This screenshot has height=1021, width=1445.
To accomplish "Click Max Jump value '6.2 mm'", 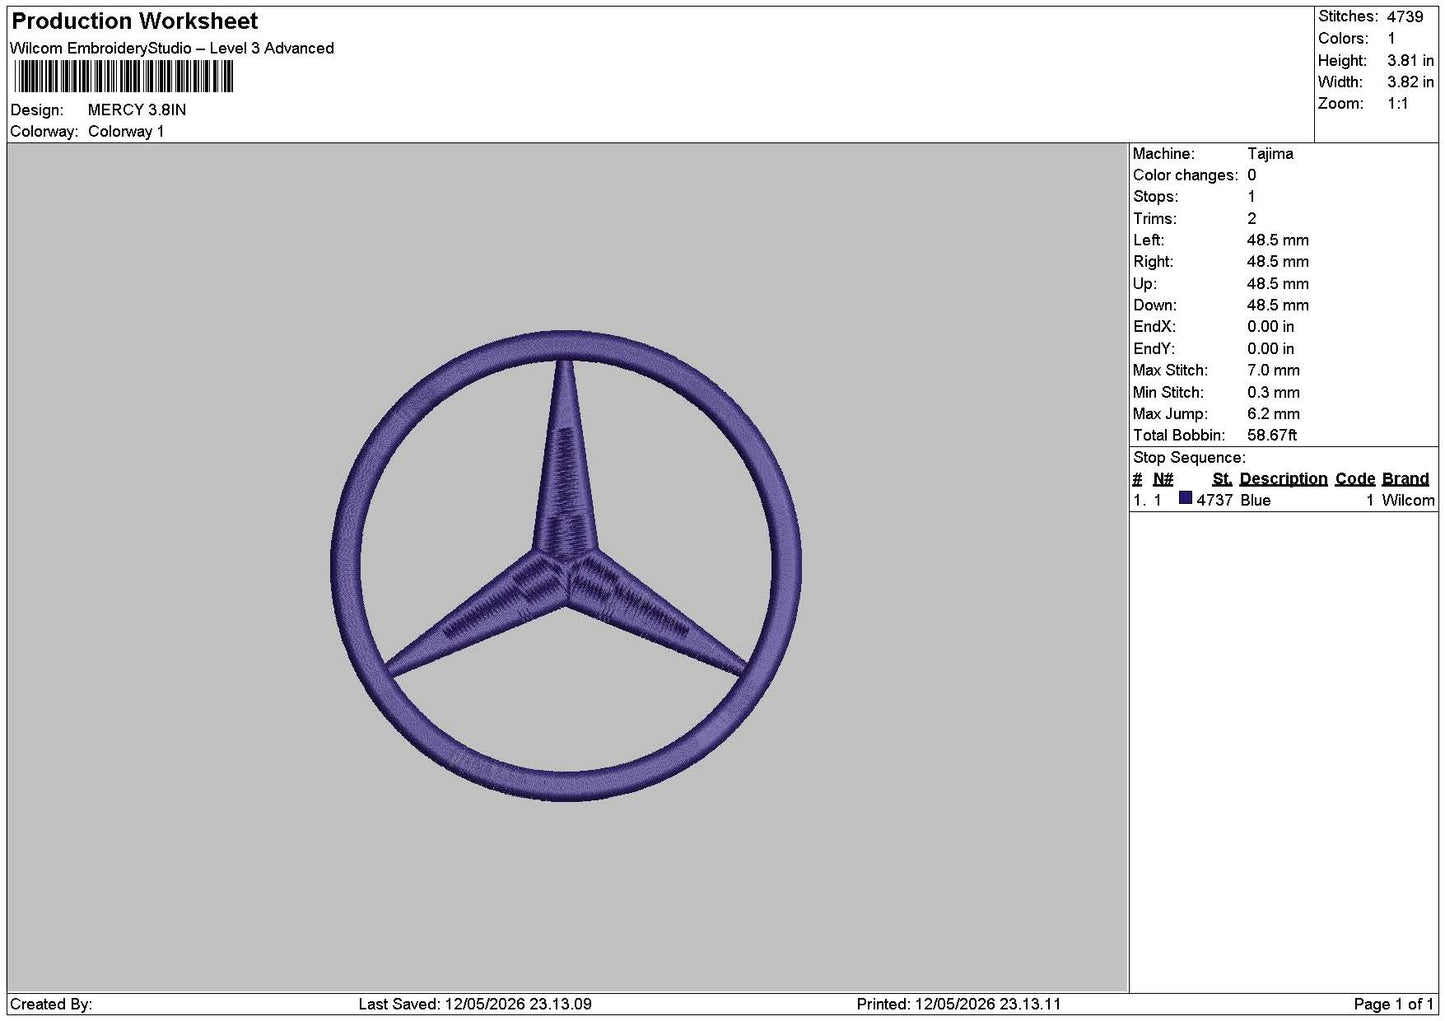I will (x=1273, y=414).
